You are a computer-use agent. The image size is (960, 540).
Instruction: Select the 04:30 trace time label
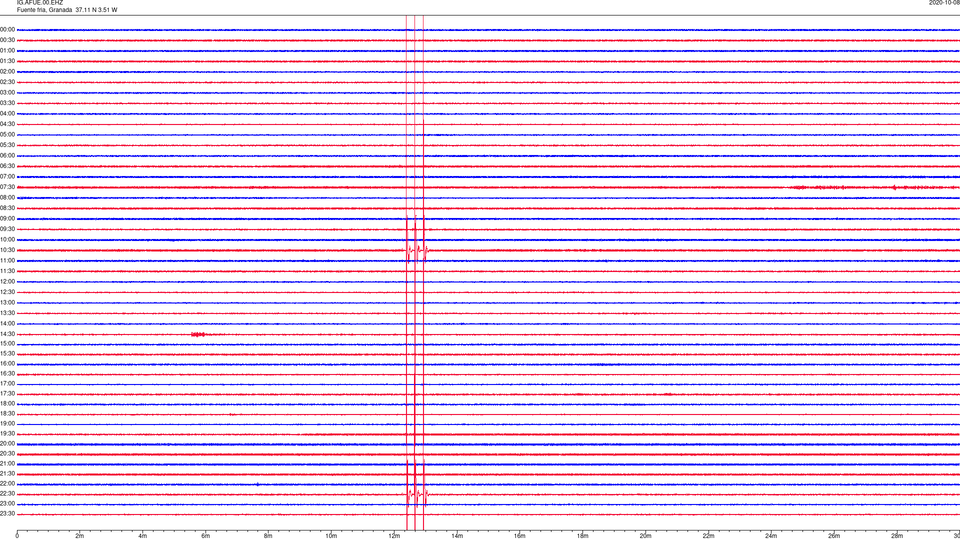(7, 124)
